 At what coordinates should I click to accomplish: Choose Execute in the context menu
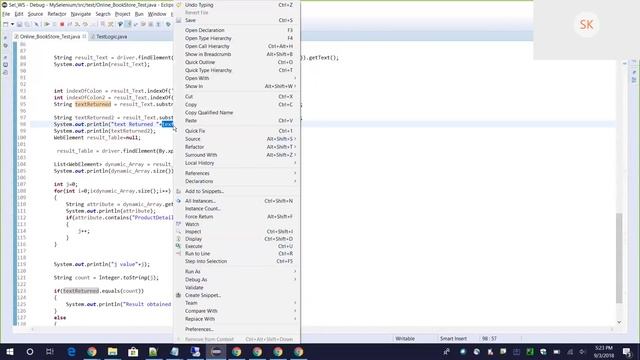click(x=237, y=246)
